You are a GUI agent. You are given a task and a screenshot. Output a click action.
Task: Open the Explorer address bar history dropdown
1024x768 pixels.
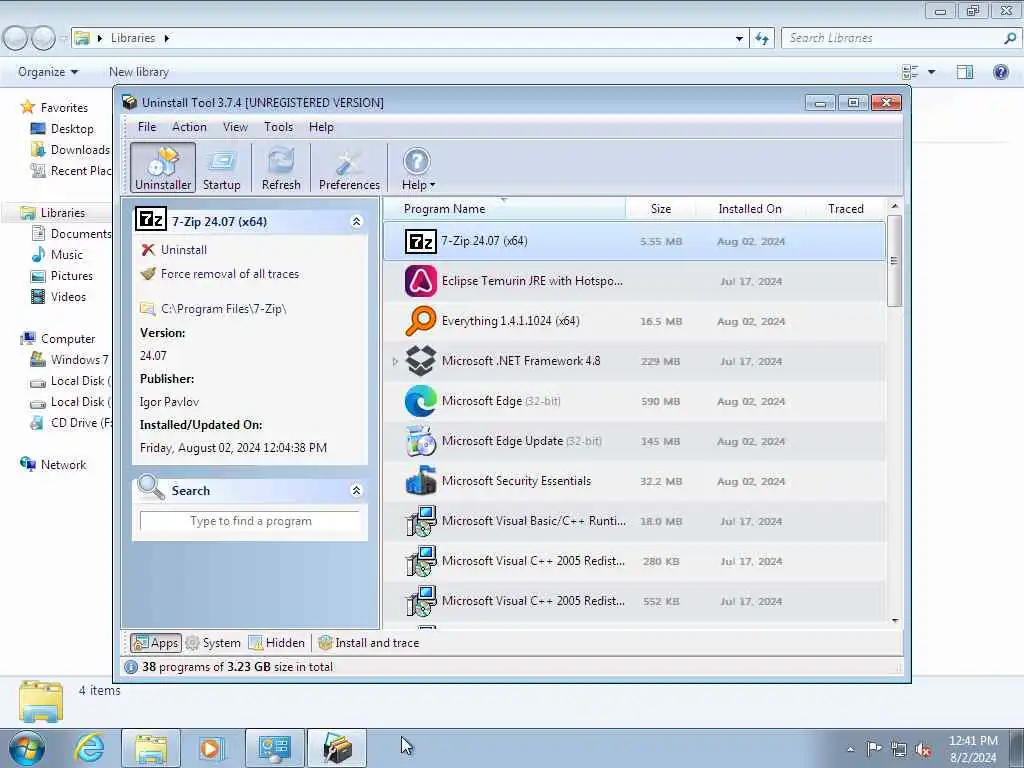[x=739, y=39]
